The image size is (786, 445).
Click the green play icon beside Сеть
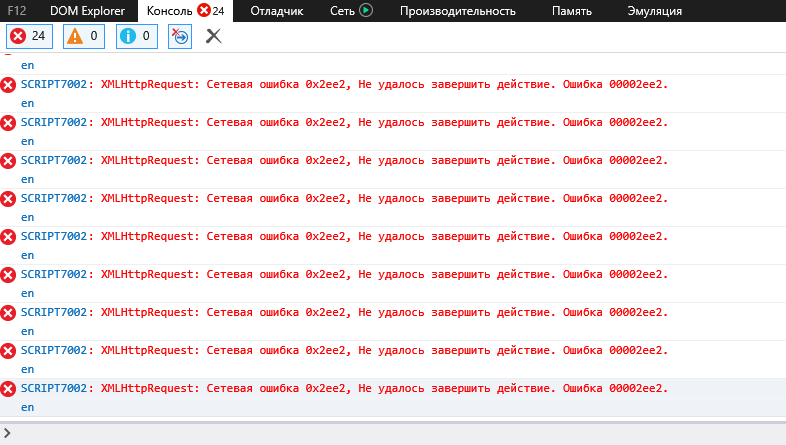click(366, 10)
